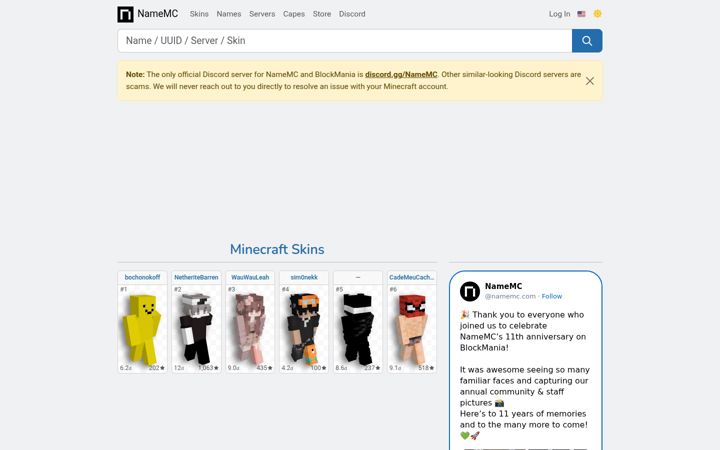Select the grey-haired skin #2

pyautogui.click(x=196, y=328)
